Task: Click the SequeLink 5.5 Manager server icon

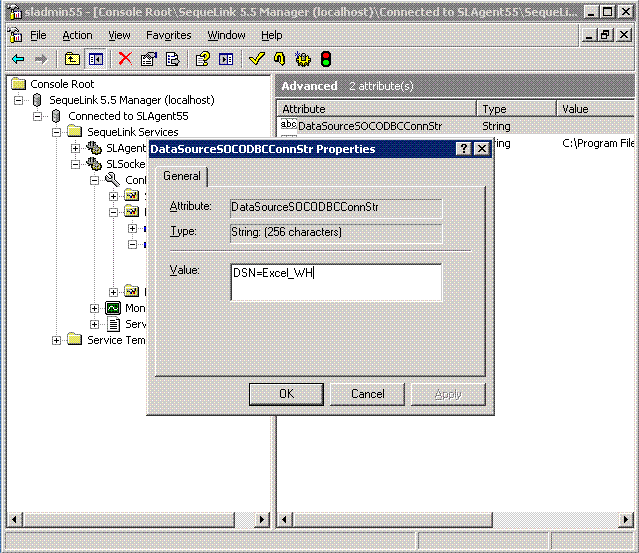Action: tap(37, 100)
